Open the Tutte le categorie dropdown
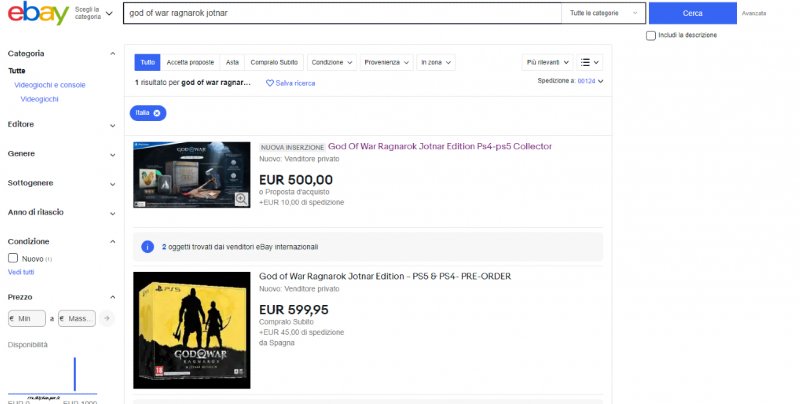The height and width of the screenshot is (404, 800). [603, 14]
